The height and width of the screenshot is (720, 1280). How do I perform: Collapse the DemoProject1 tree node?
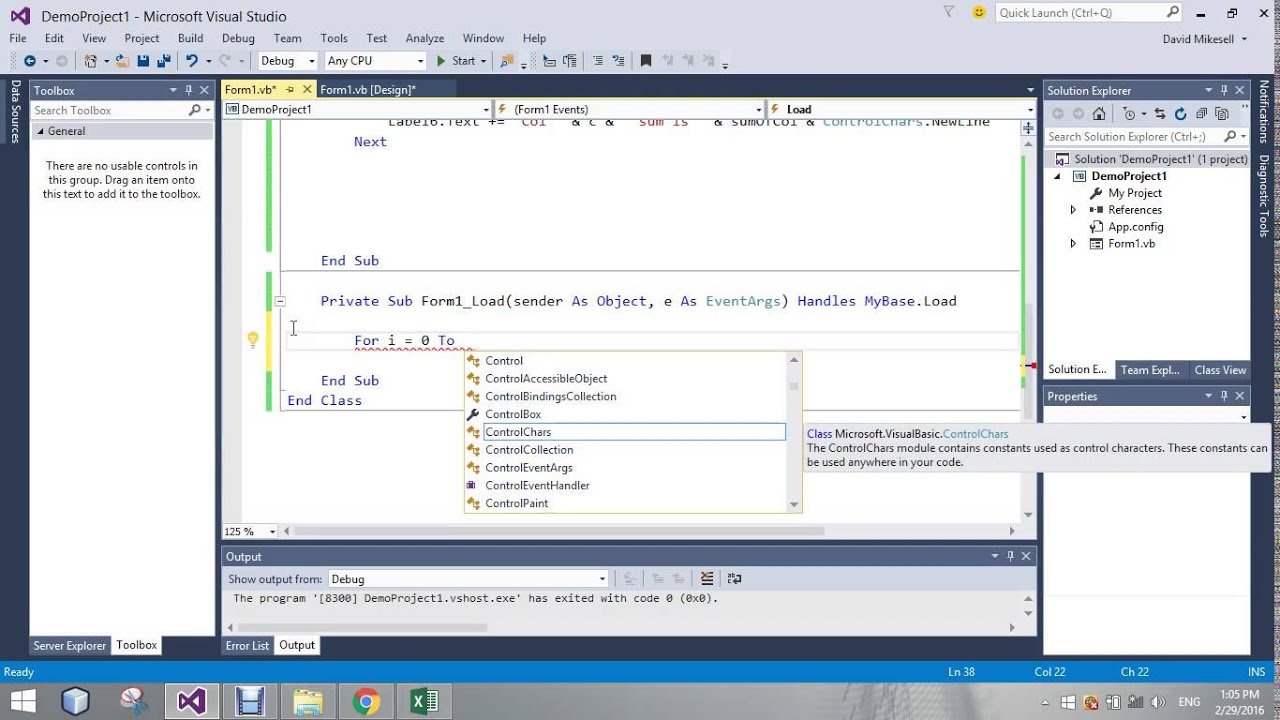click(x=1057, y=176)
